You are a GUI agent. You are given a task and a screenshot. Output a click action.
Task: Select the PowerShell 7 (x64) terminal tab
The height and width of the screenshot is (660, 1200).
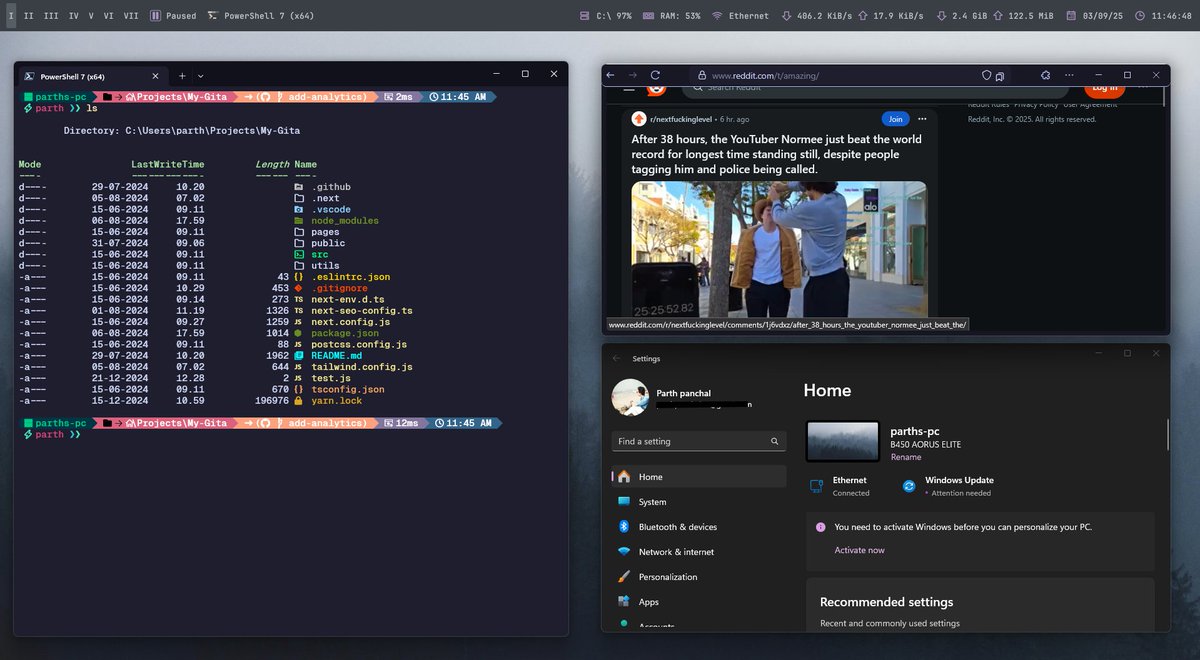[x=94, y=76]
